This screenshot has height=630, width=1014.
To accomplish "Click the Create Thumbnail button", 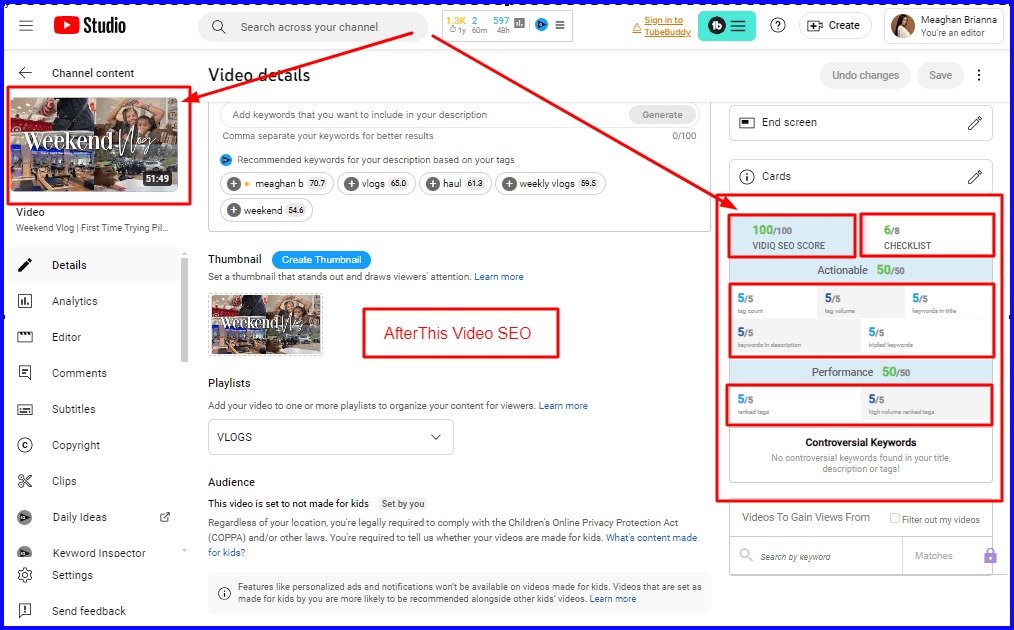I will 321,260.
